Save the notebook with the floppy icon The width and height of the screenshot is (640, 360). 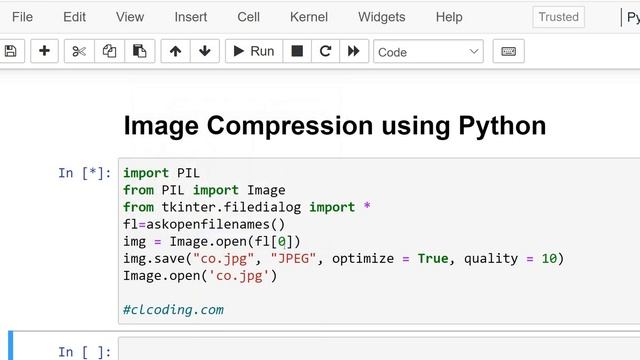pyautogui.click(x=11, y=51)
